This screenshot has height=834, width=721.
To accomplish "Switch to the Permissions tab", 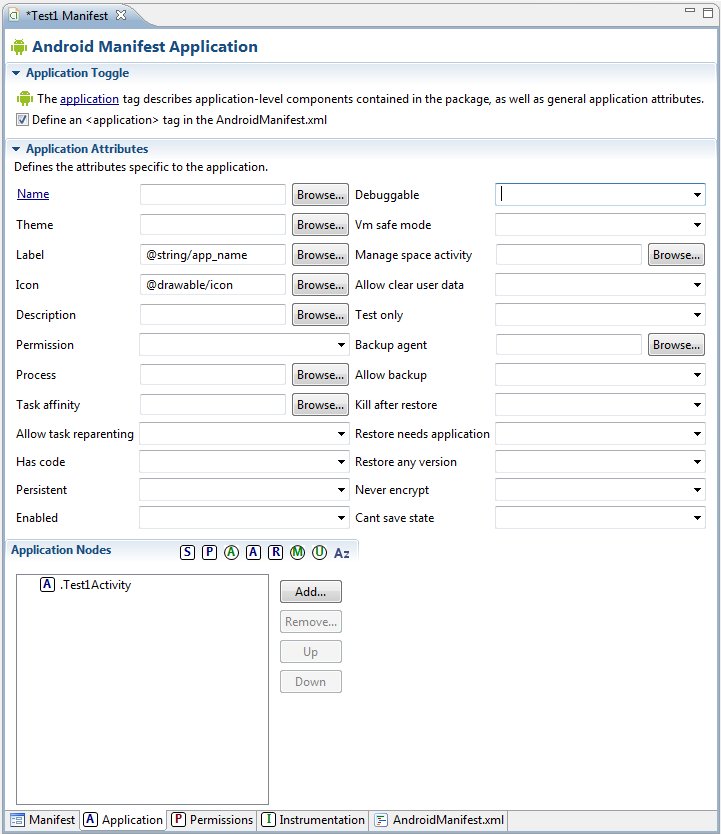I will pyautogui.click(x=212, y=820).
